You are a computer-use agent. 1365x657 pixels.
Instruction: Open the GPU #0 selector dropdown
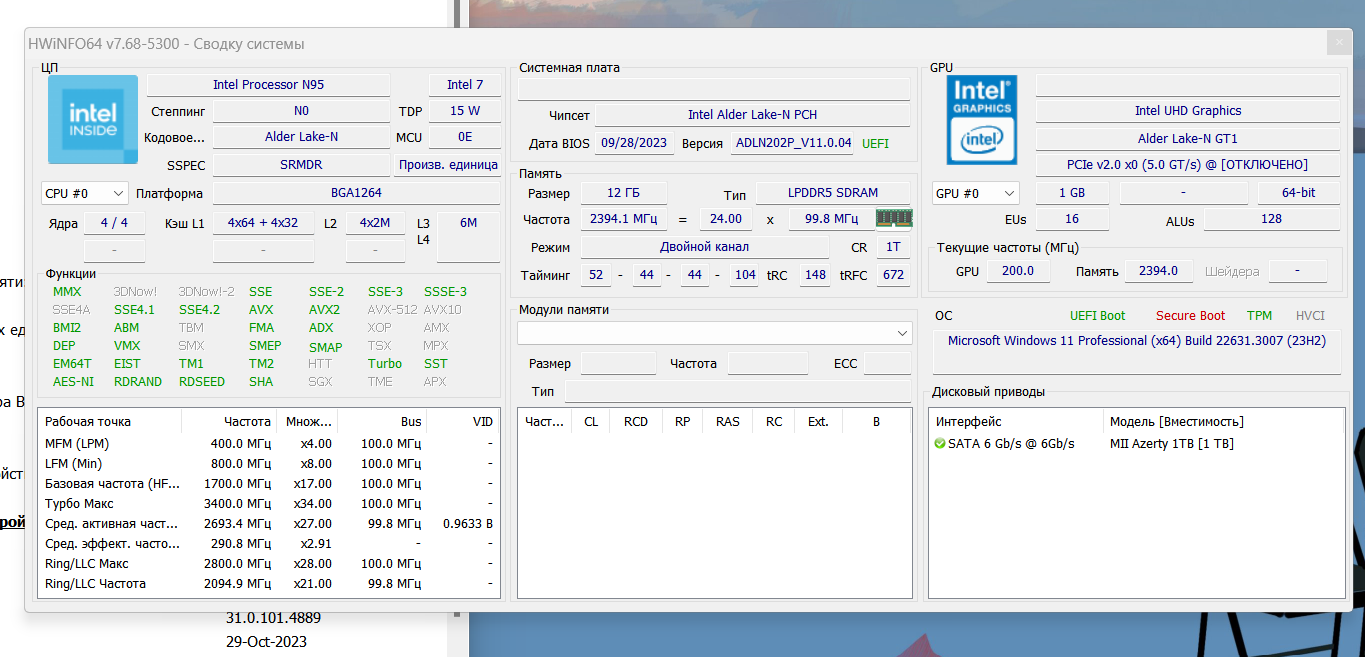click(975, 193)
